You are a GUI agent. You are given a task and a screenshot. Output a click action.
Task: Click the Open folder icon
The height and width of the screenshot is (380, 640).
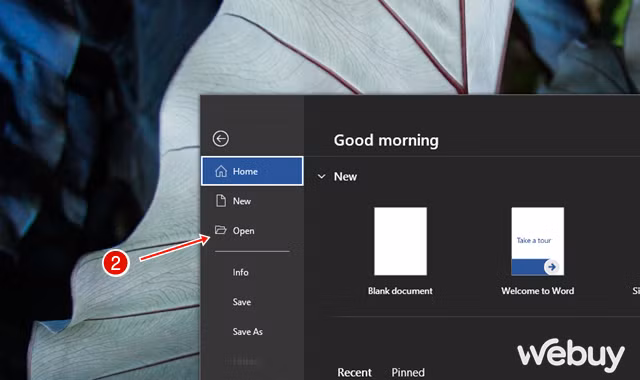tap(221, 230)
